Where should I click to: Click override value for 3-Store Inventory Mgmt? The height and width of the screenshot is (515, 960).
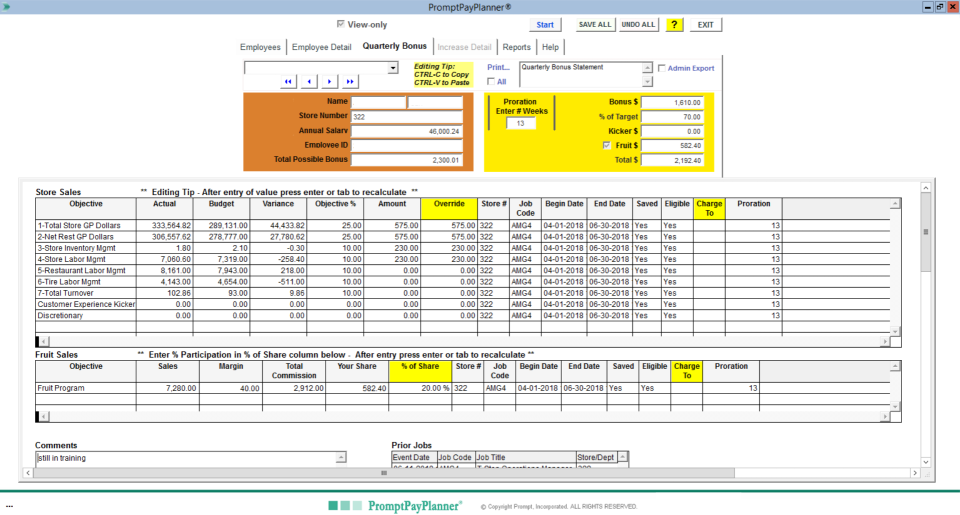click(x=449, y=248)
